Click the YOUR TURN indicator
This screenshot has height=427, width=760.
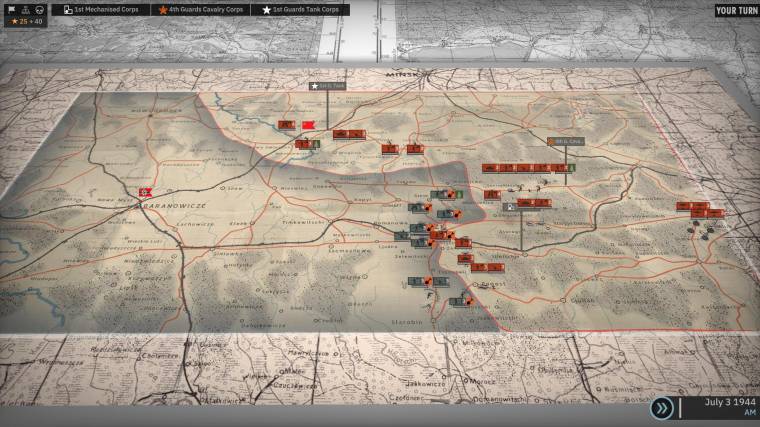[737, 11]
